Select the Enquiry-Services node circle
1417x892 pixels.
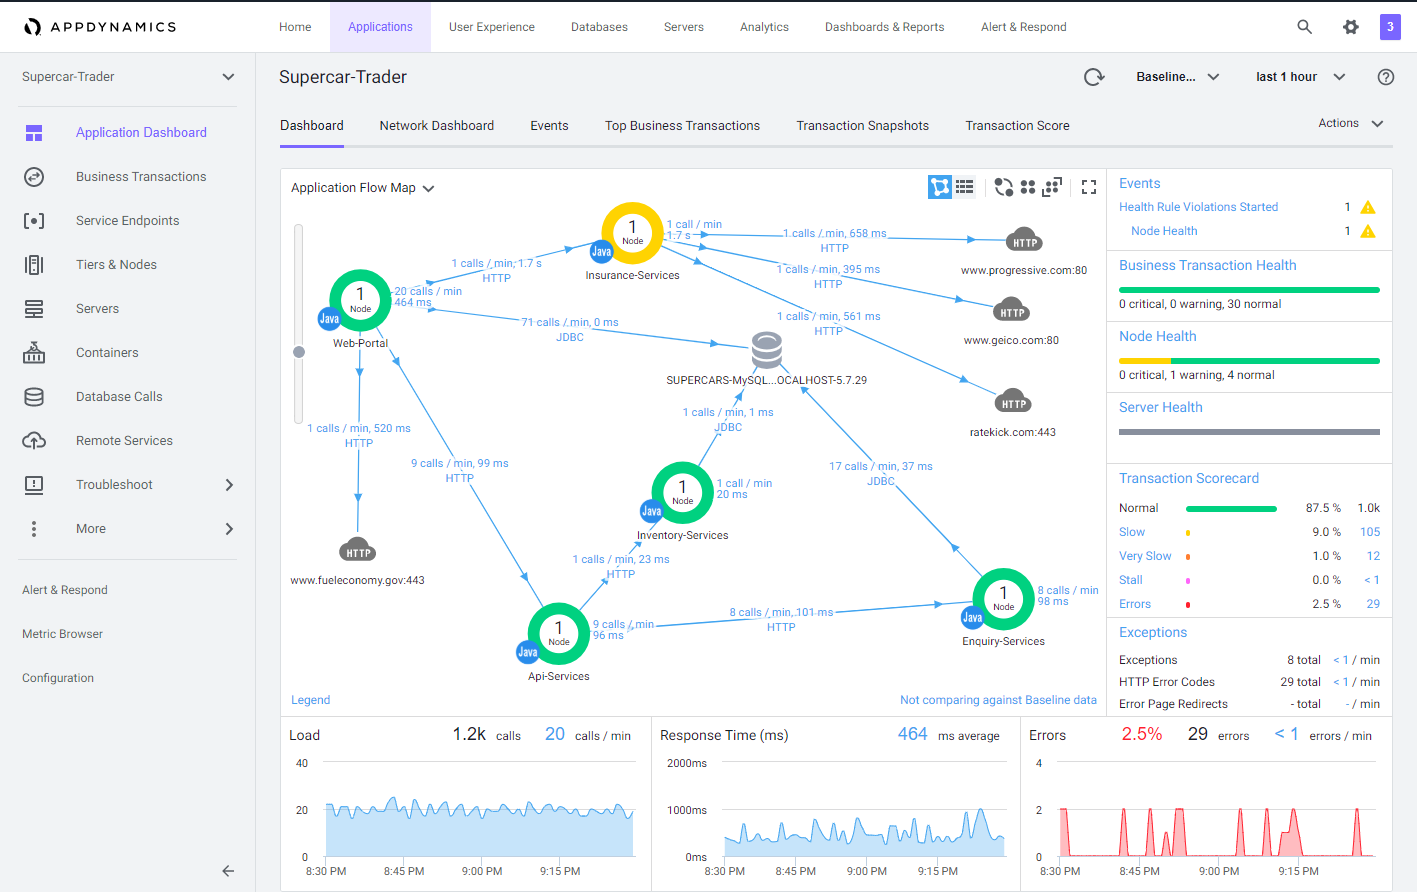(1003, 599)
